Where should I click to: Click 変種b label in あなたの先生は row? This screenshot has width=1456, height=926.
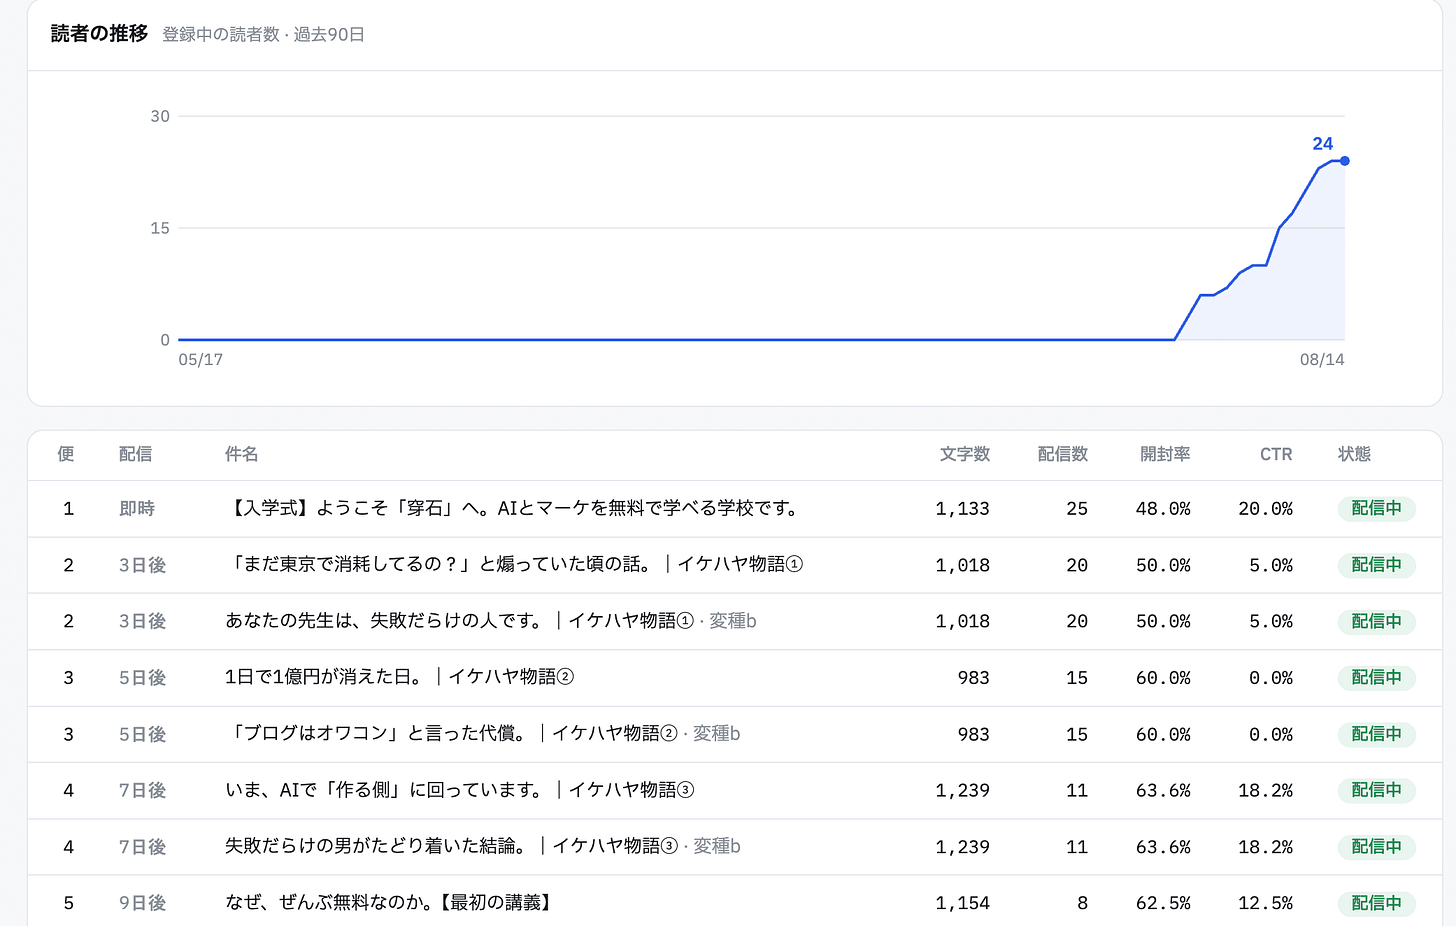[x=733, y=621]
